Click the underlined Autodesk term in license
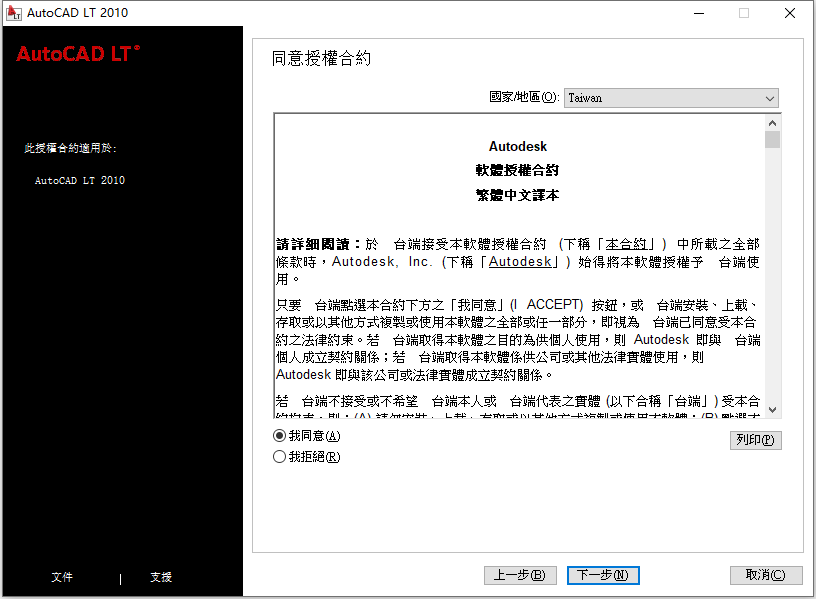The image size is (816, 599). [x=520, y=262]
